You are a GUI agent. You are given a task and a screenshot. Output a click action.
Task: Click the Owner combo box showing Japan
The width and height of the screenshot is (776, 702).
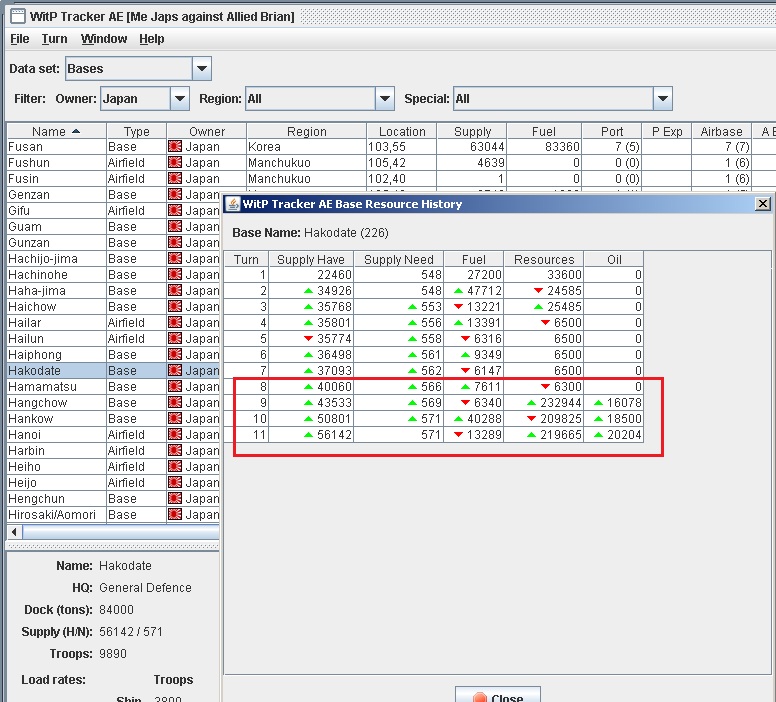click(145, 99)
